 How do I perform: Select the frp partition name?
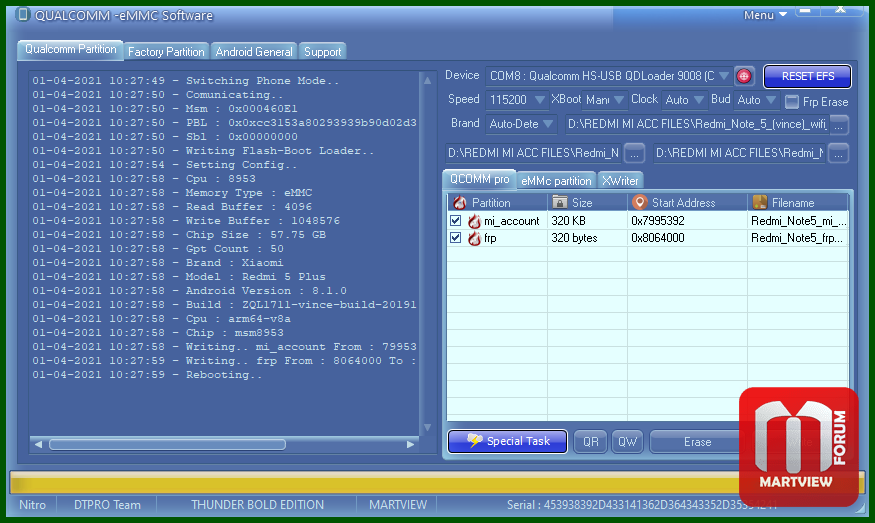click(491, 238)
